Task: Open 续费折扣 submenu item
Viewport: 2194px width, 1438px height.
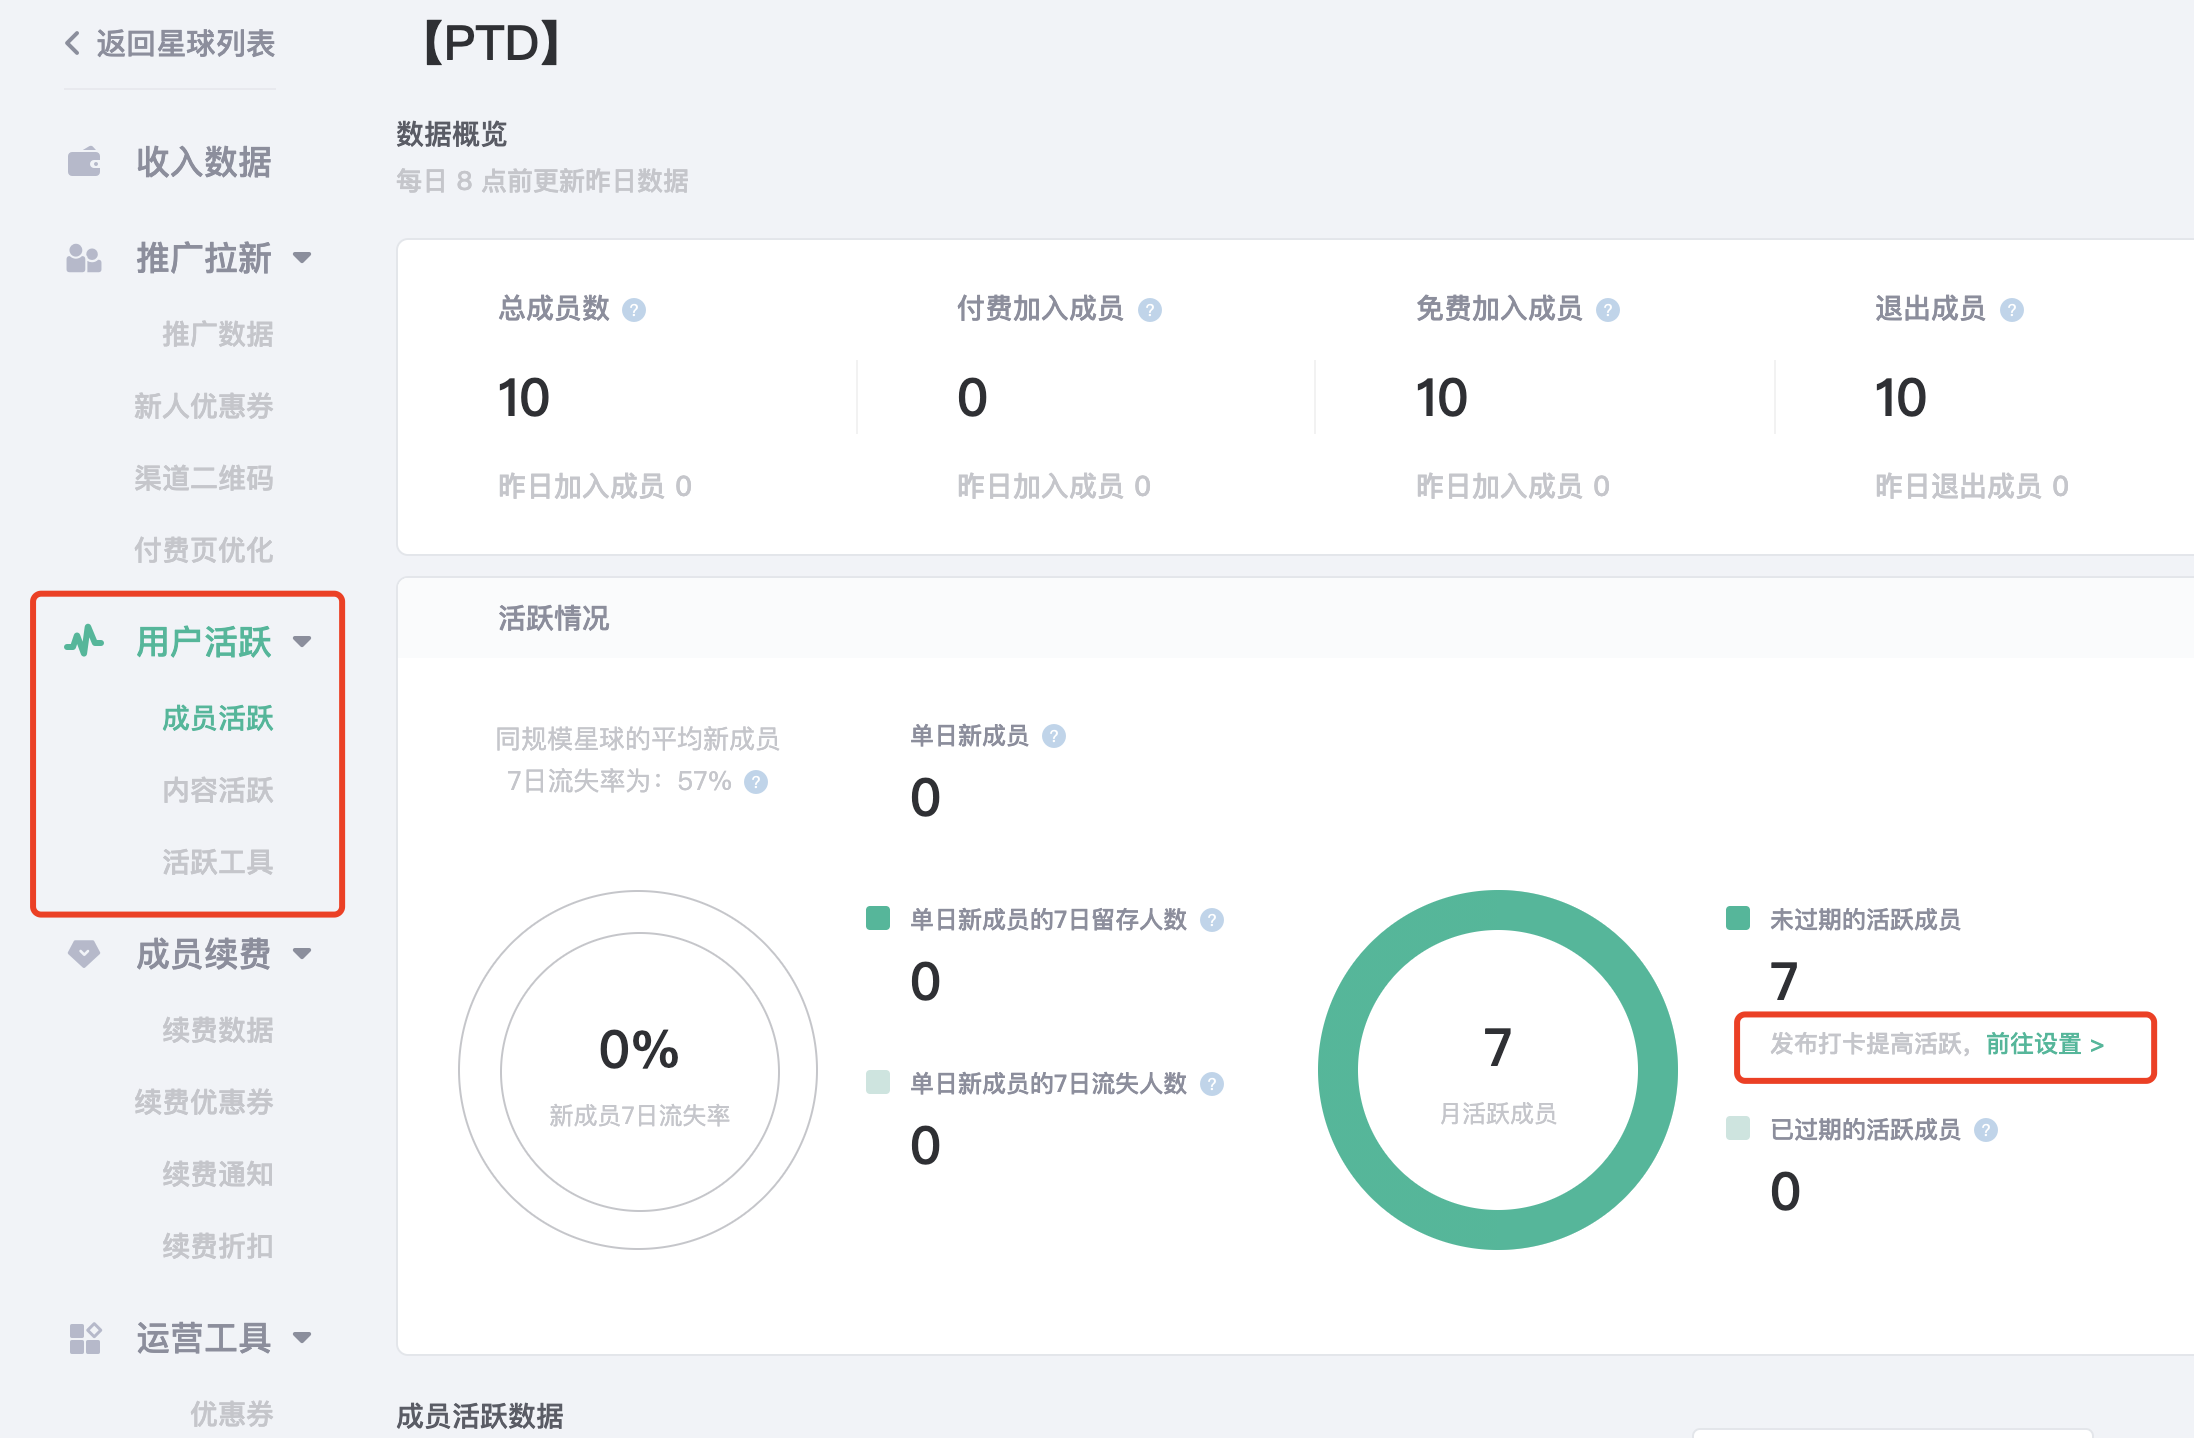Action: point(218,1246)
